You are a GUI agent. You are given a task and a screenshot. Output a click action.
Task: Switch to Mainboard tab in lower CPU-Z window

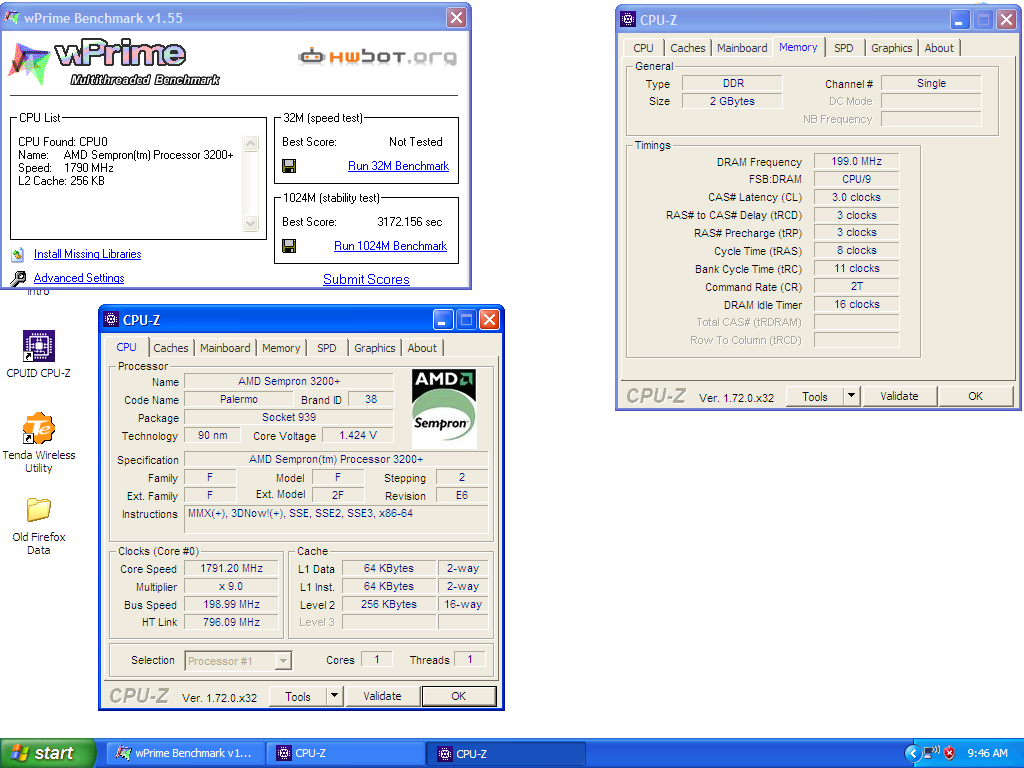pos(225,348)
